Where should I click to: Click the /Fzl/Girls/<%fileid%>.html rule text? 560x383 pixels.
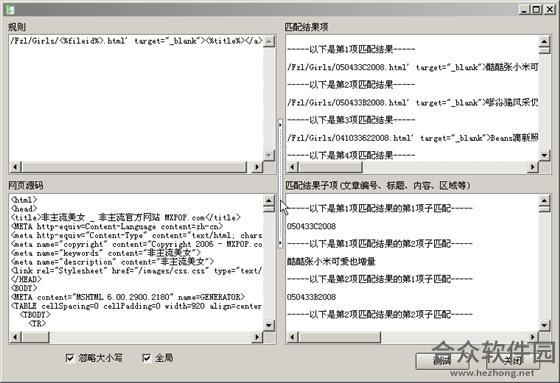point(136,41)
